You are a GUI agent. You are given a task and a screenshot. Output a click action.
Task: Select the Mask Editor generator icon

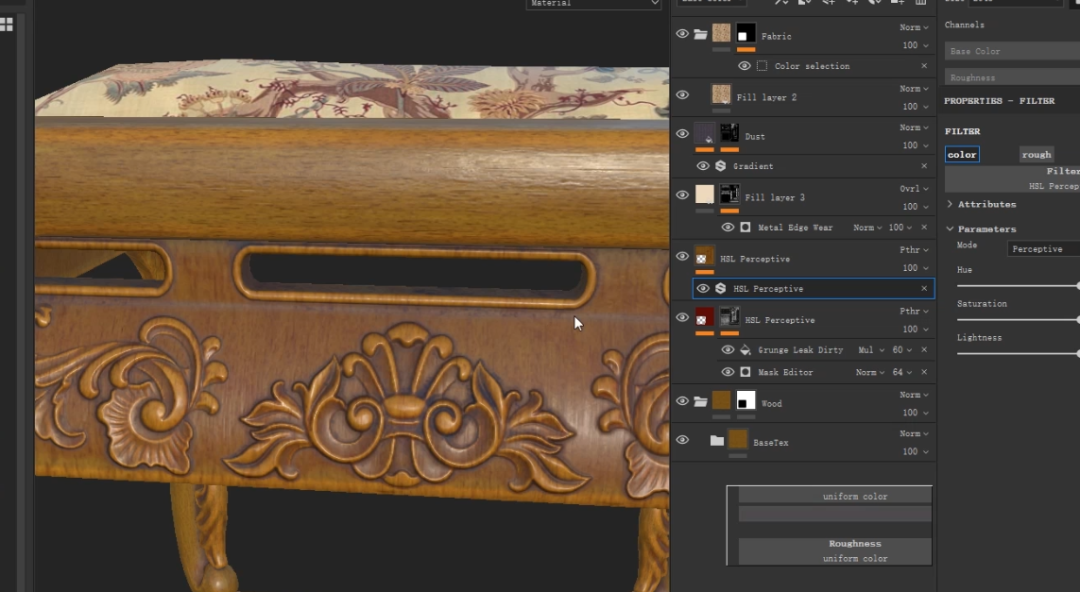745,372
